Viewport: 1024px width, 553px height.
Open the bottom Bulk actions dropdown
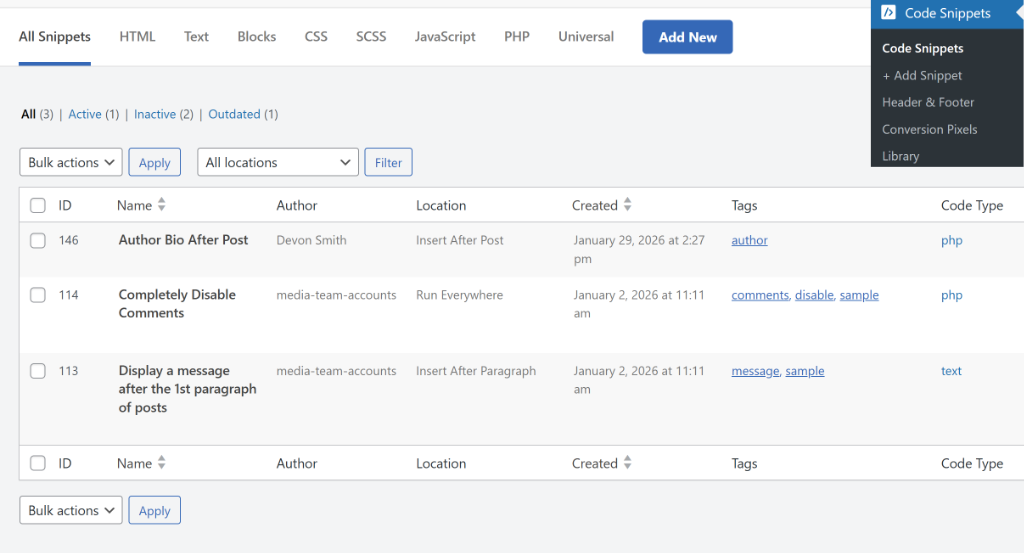pos(71,510)
